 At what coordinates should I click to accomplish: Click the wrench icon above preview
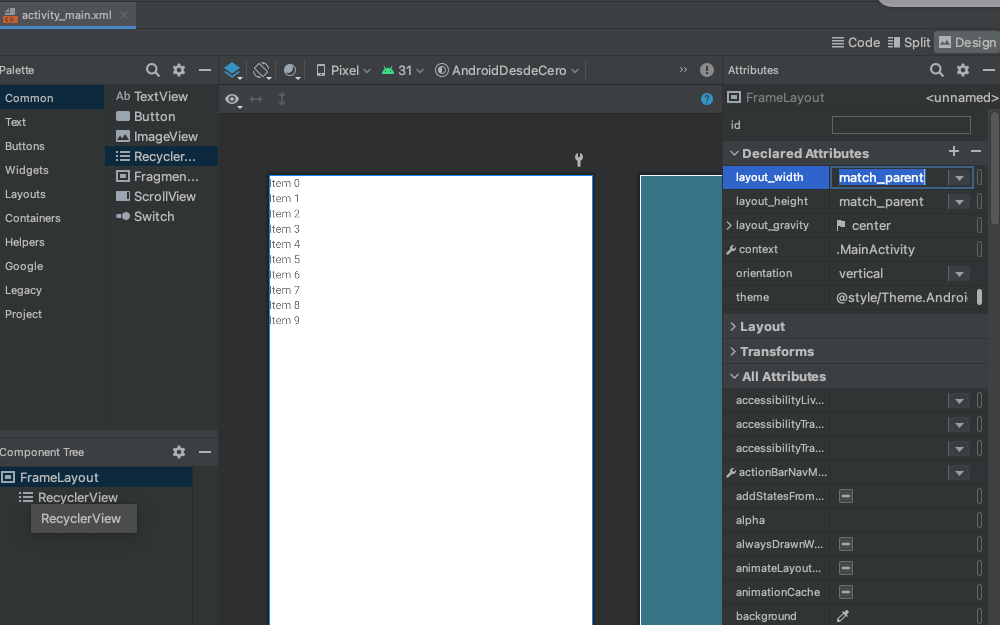(578, 159)
